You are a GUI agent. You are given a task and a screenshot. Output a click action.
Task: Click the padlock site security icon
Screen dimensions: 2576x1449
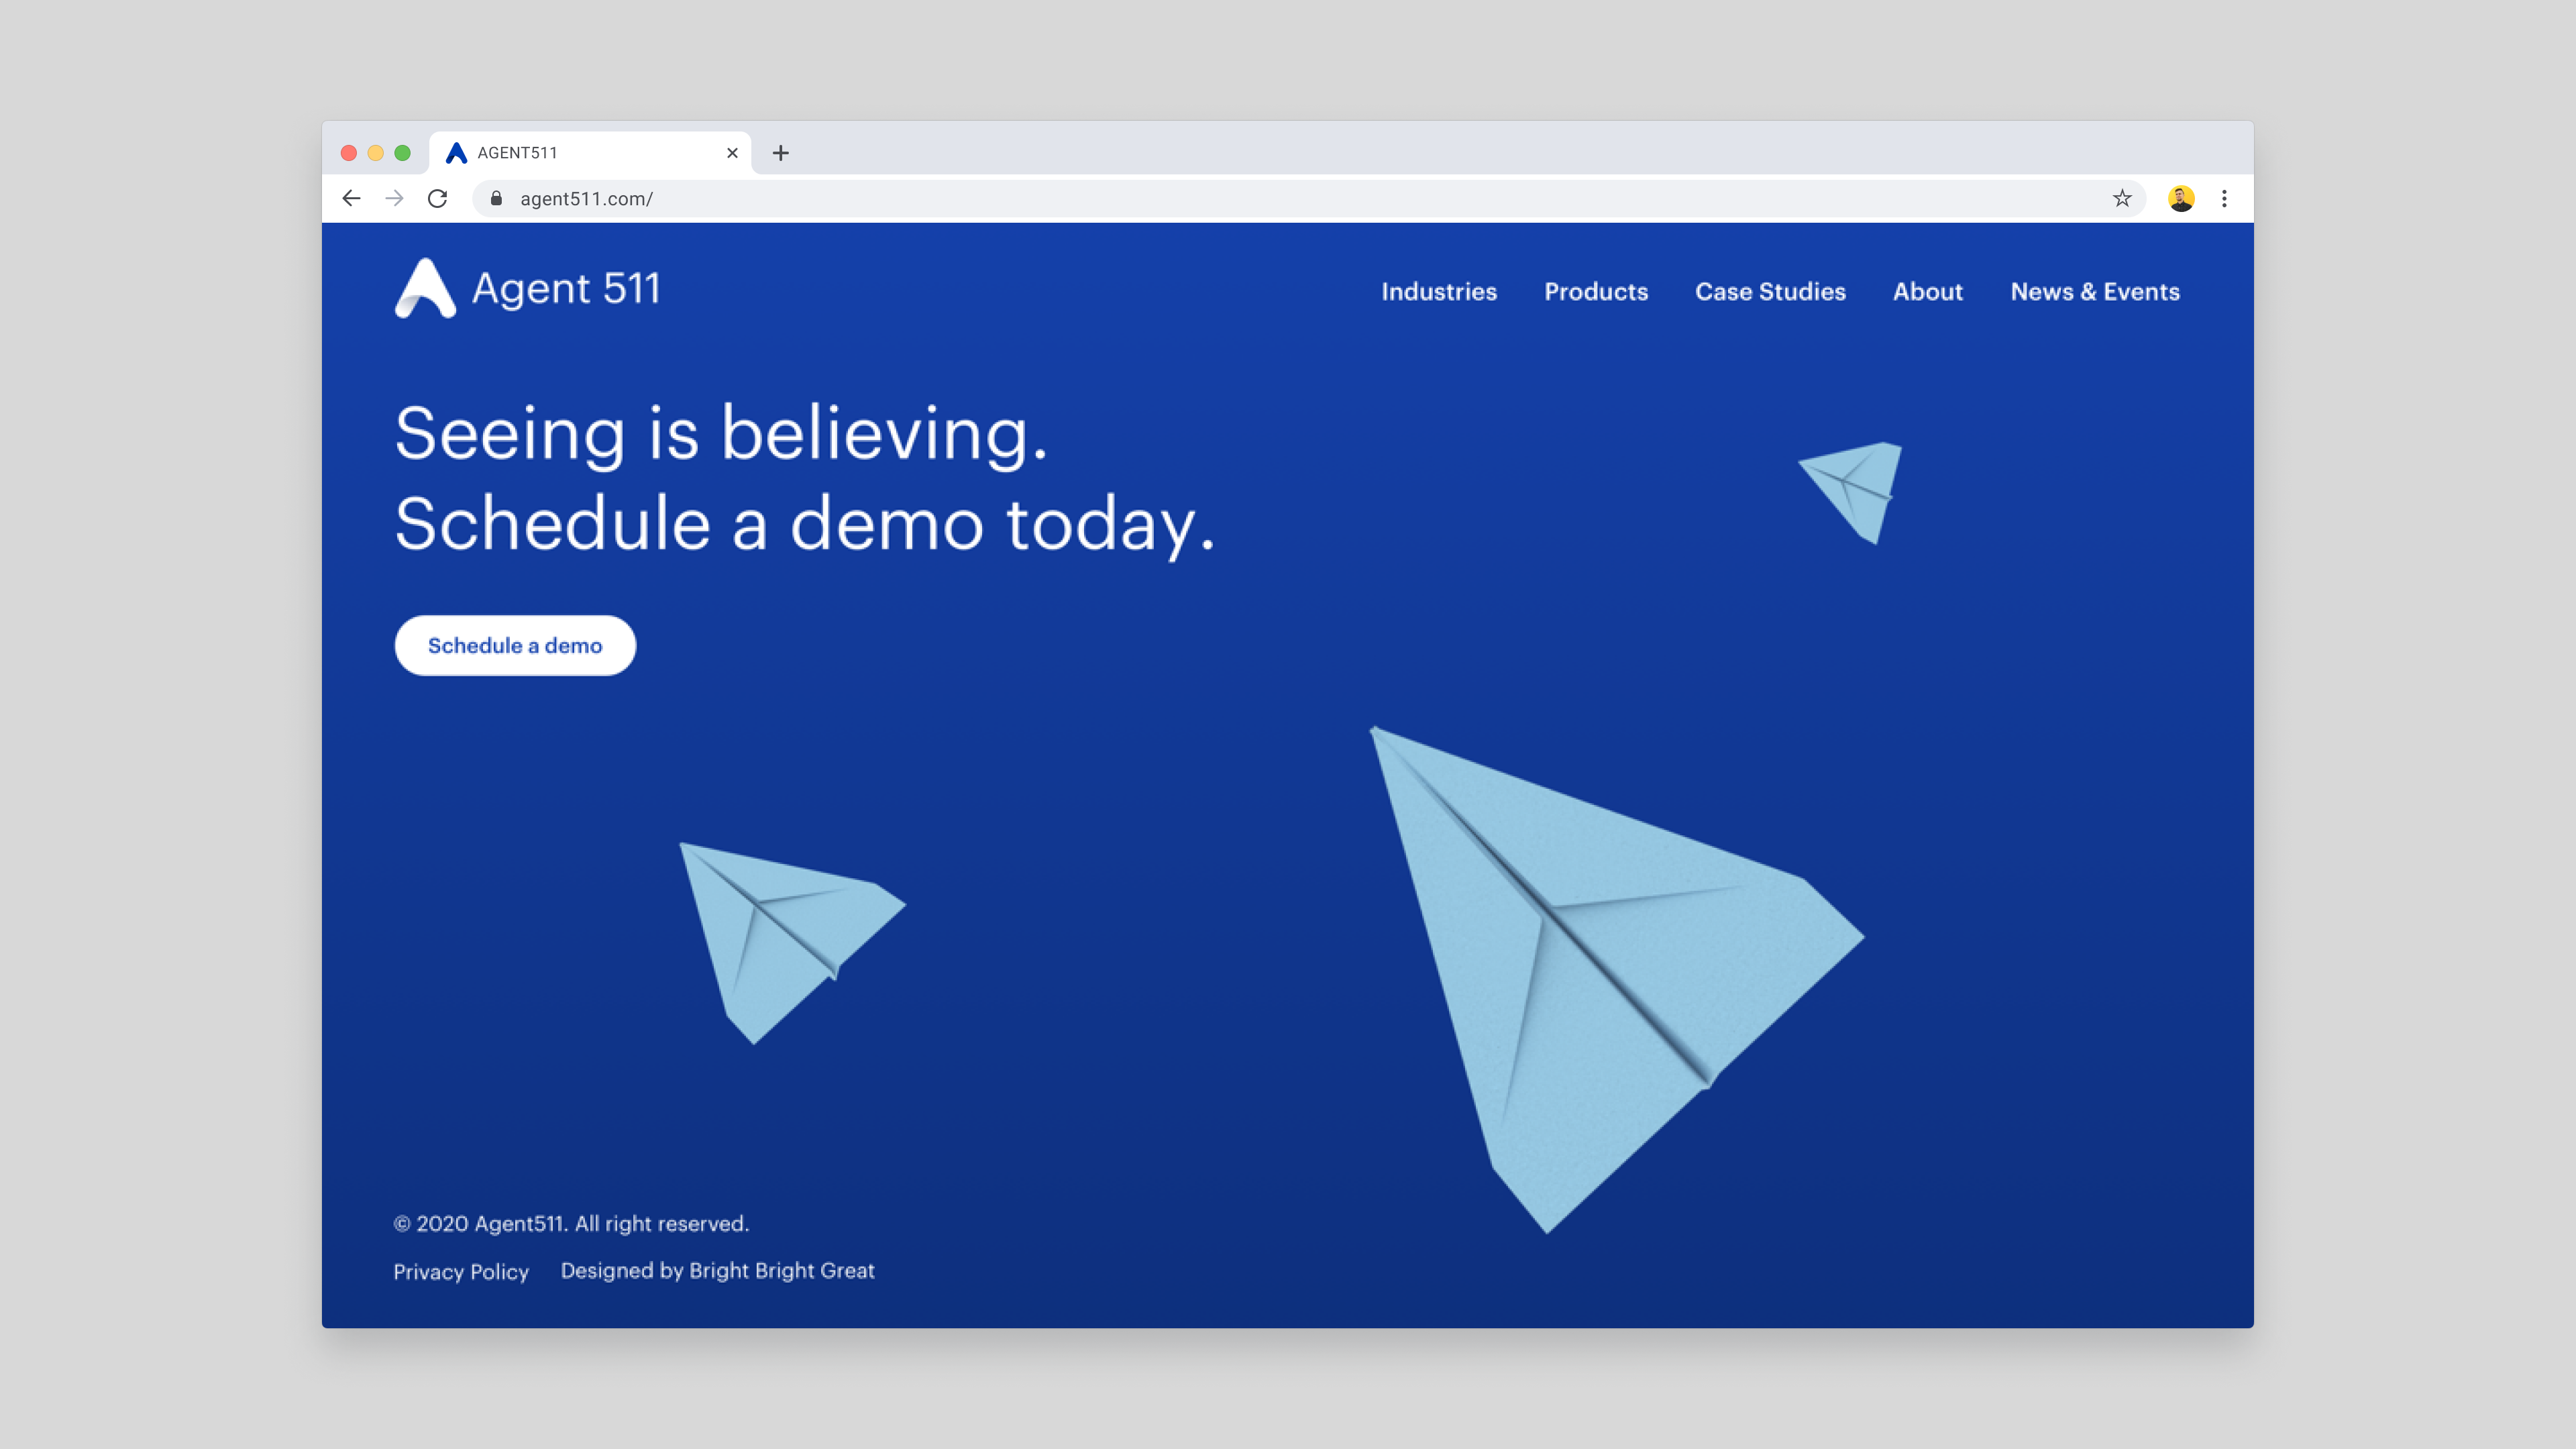point(496,198)
